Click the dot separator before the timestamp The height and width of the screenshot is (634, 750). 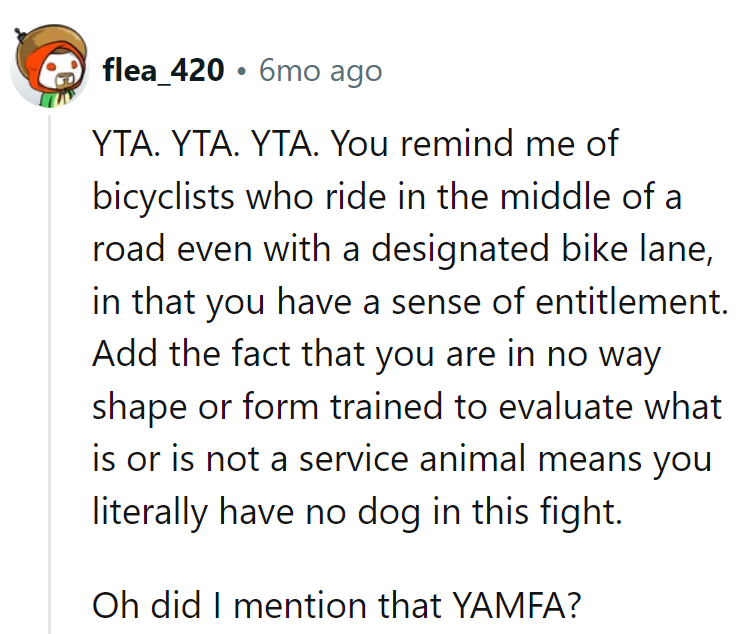click(242, 72)
